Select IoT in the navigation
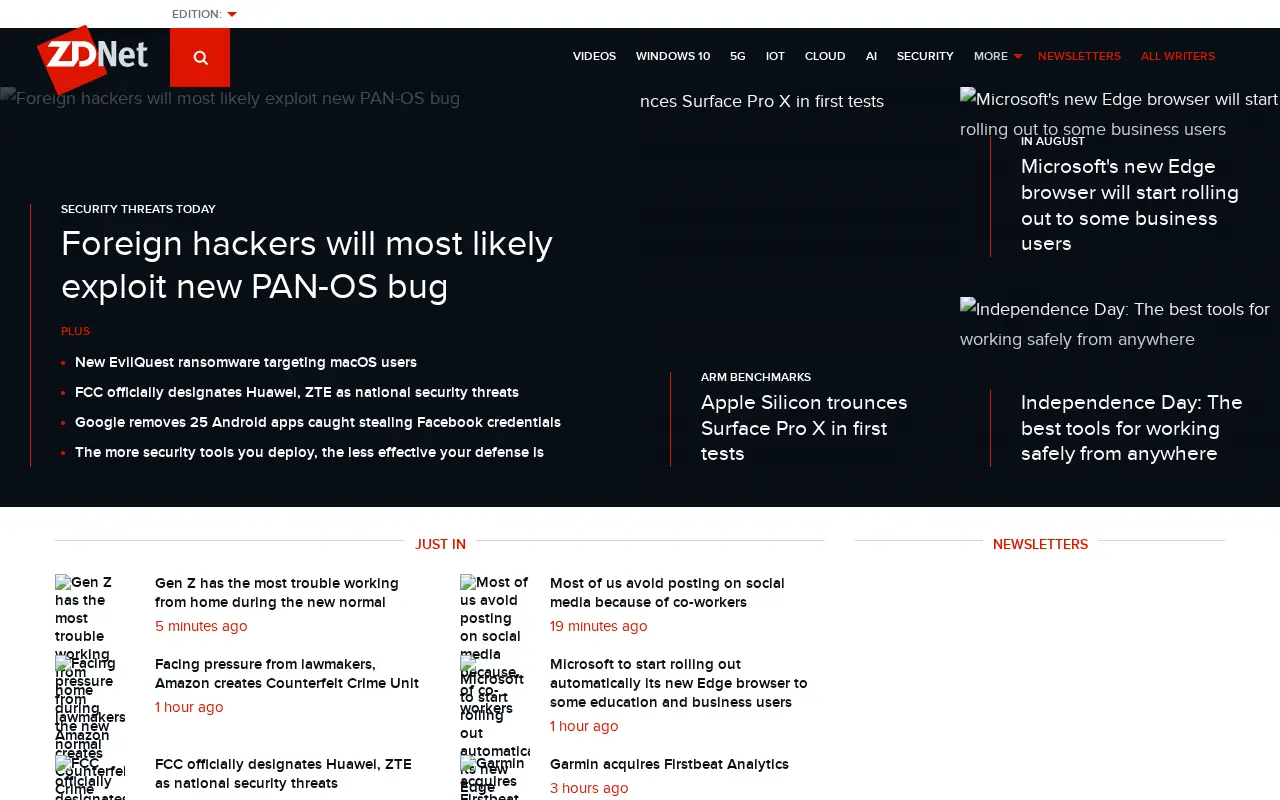 (x=775, y=56)
